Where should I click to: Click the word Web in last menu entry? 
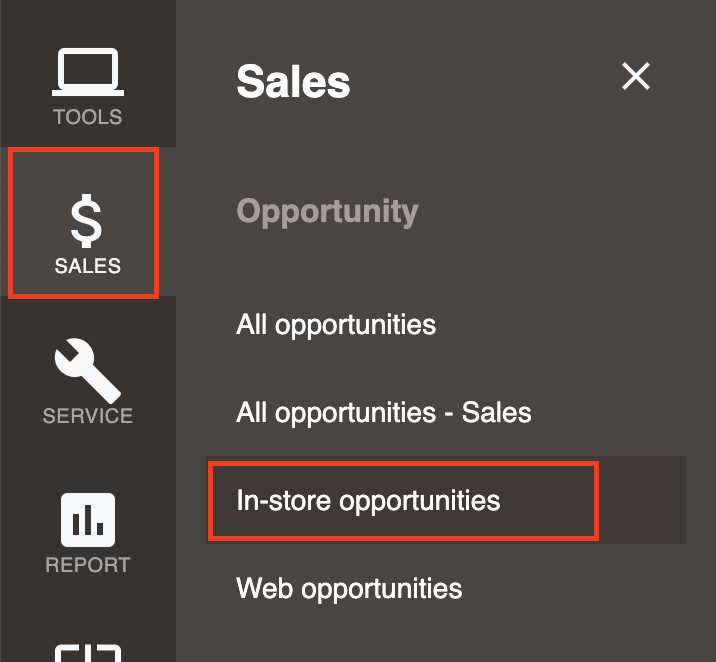click(264, 588)
